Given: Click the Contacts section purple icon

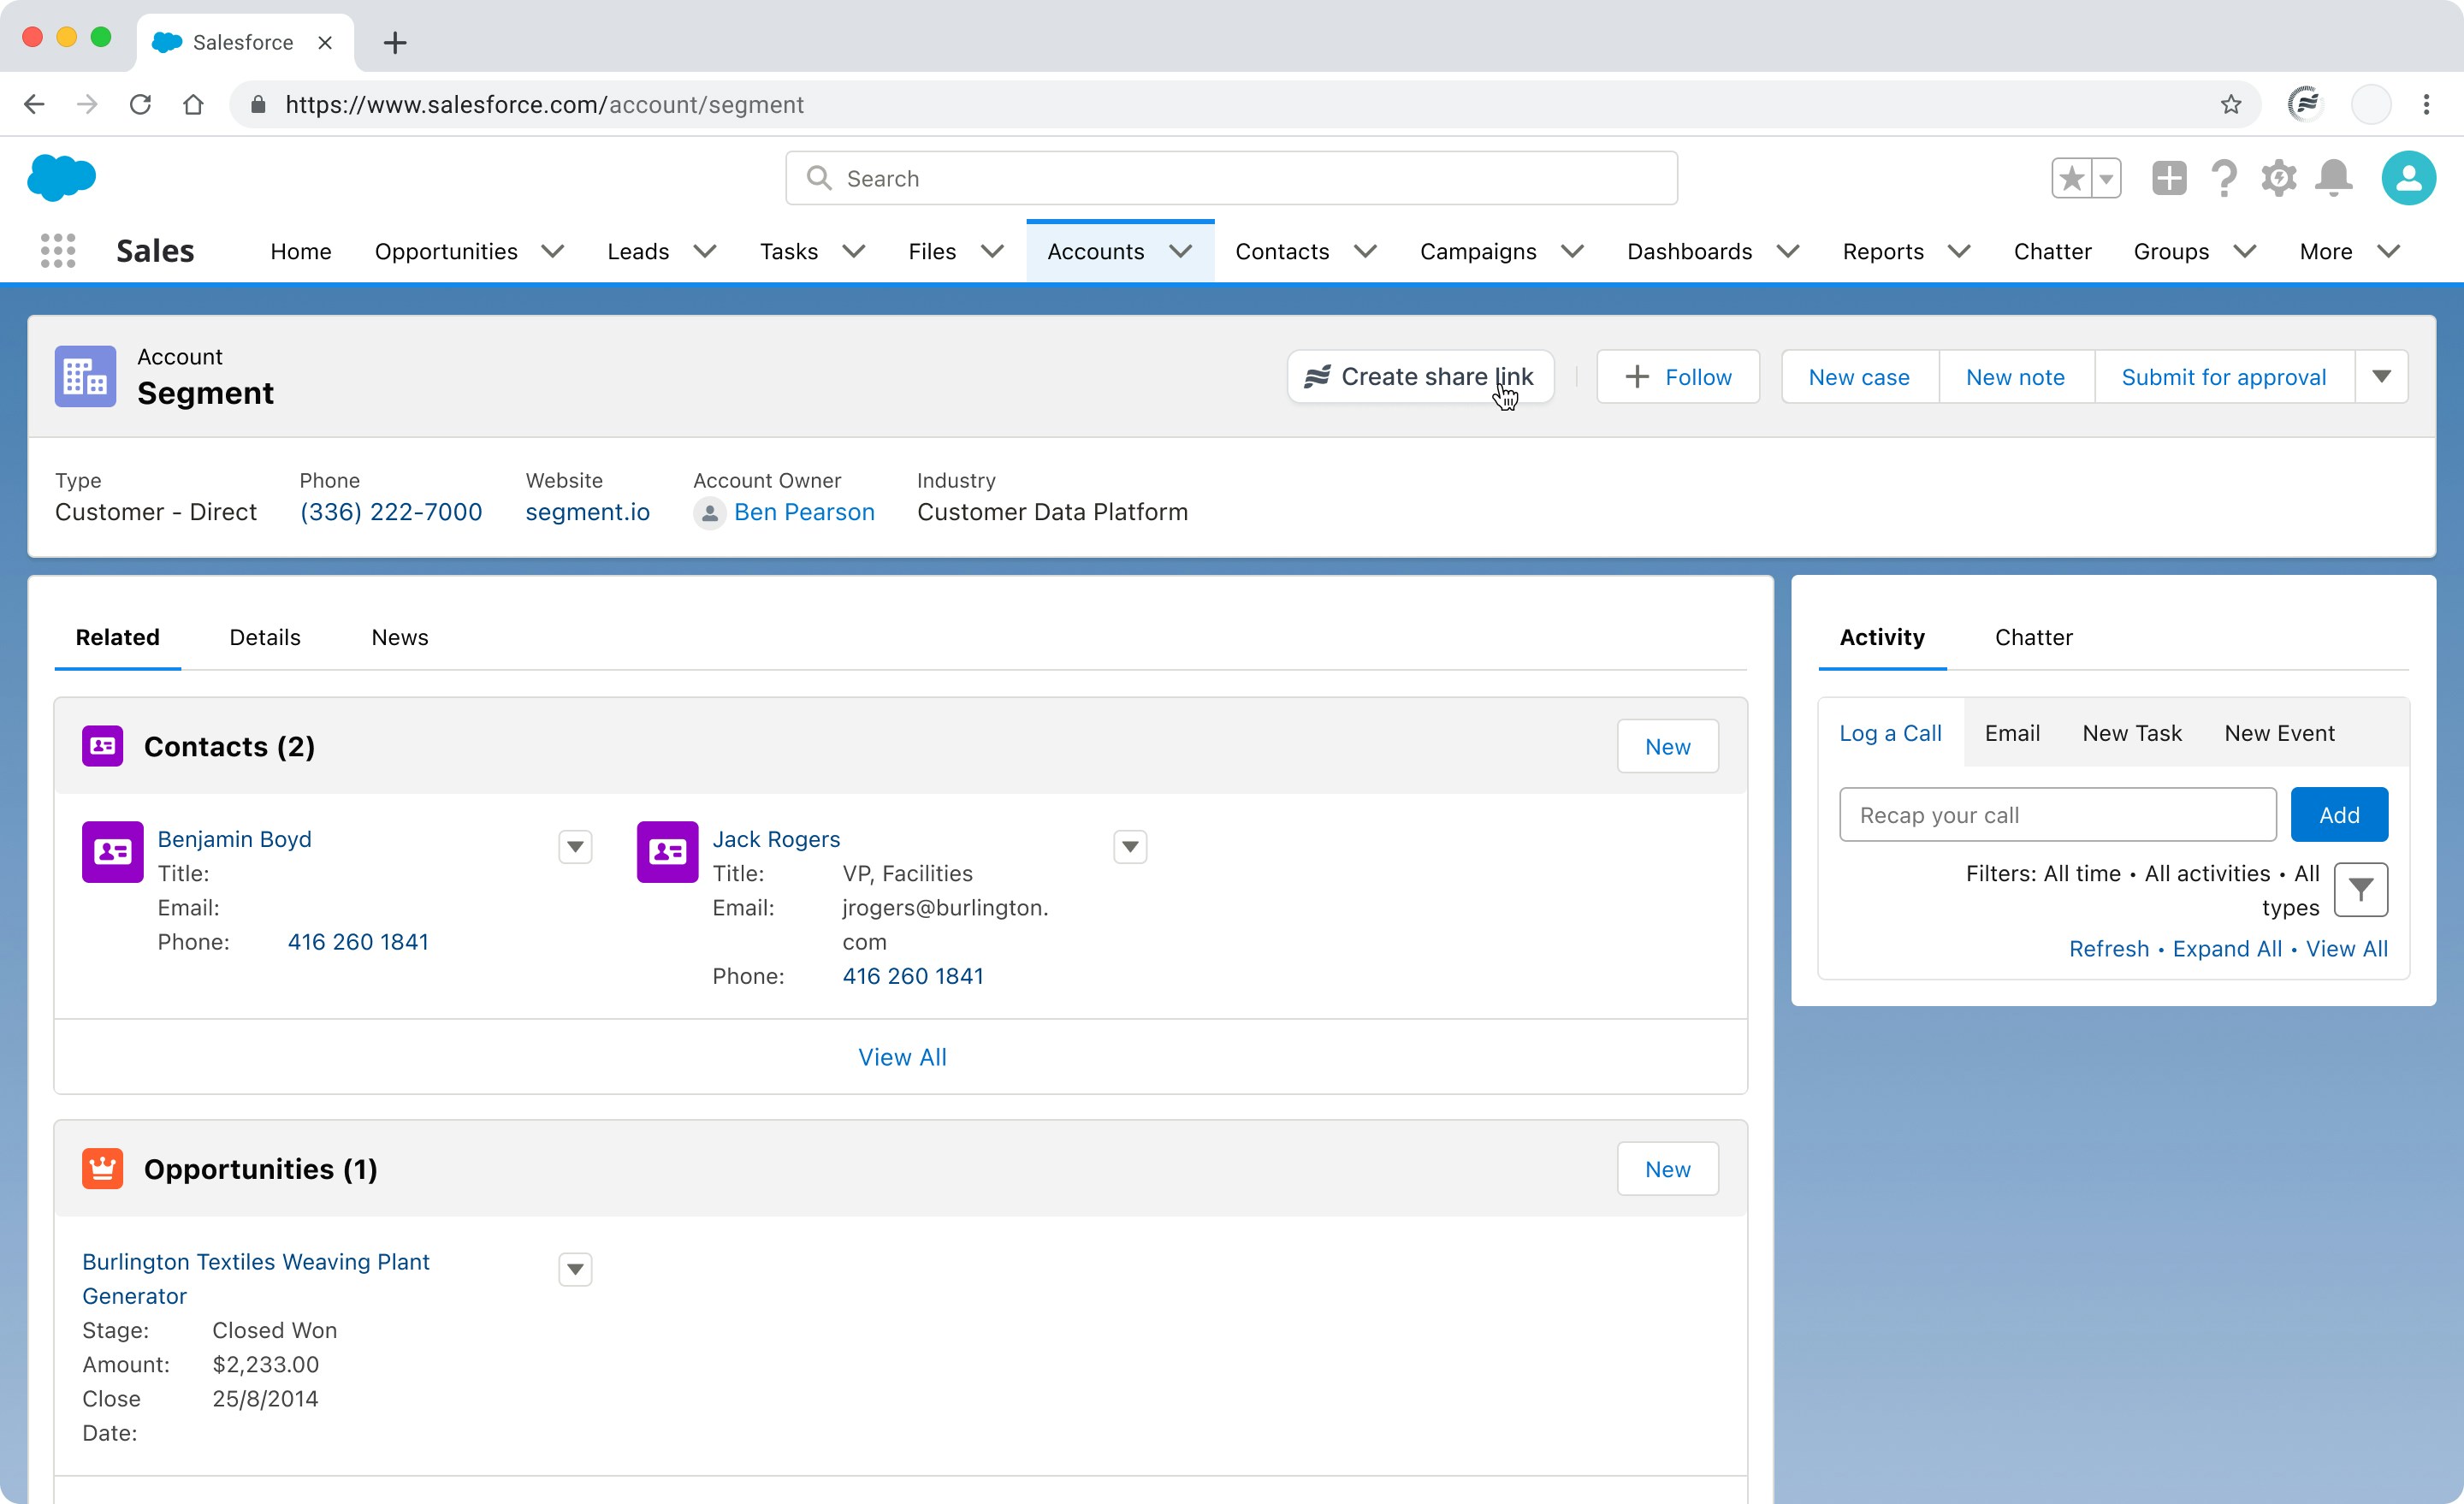Looking at the screenshot, I should pos(102,746).
